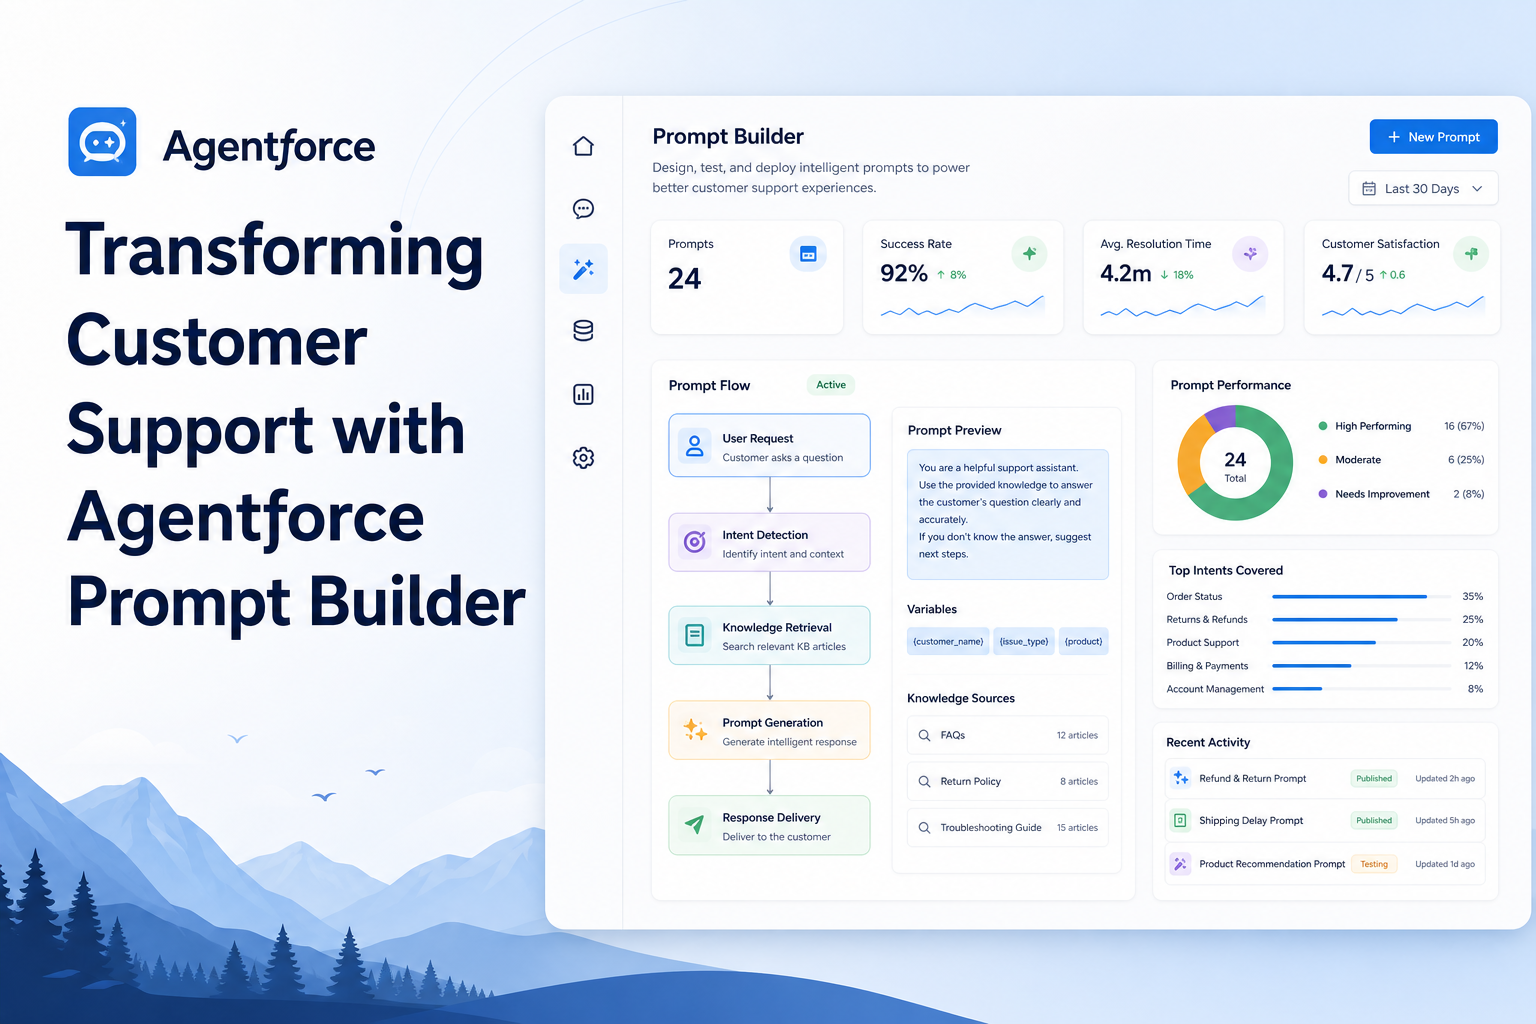Click the "2 (8%)" Needs Improvement value
The width and height of the screenshot is (1536, 1024).
[x=1469, y=494]
